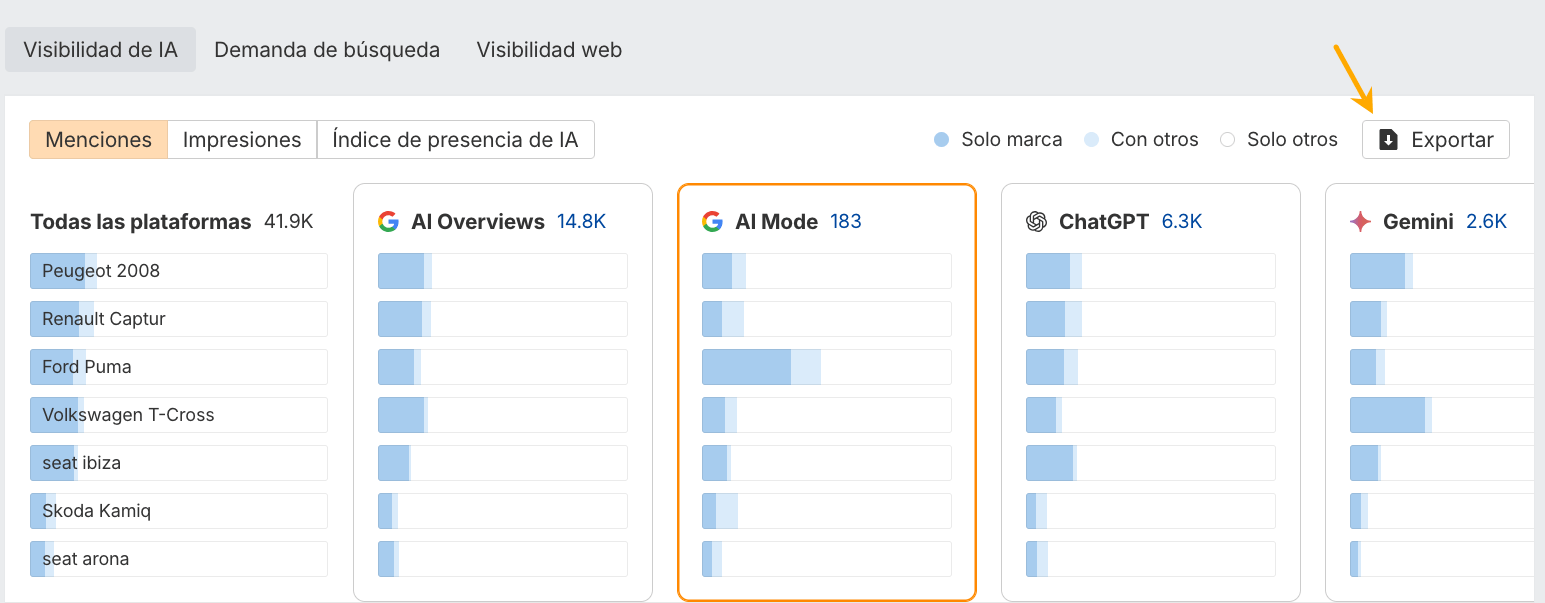Enable the Con otros filter
The width and height of the screenshot is (1545, 603).
[x=1091, y=140]
